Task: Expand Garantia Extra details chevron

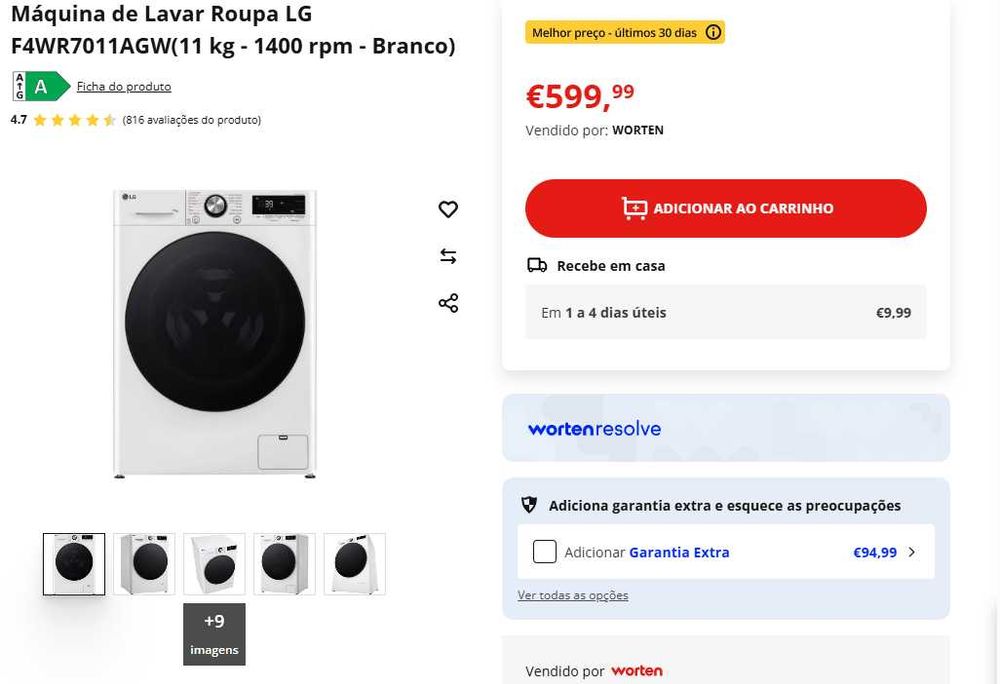Action: point(912,552)
